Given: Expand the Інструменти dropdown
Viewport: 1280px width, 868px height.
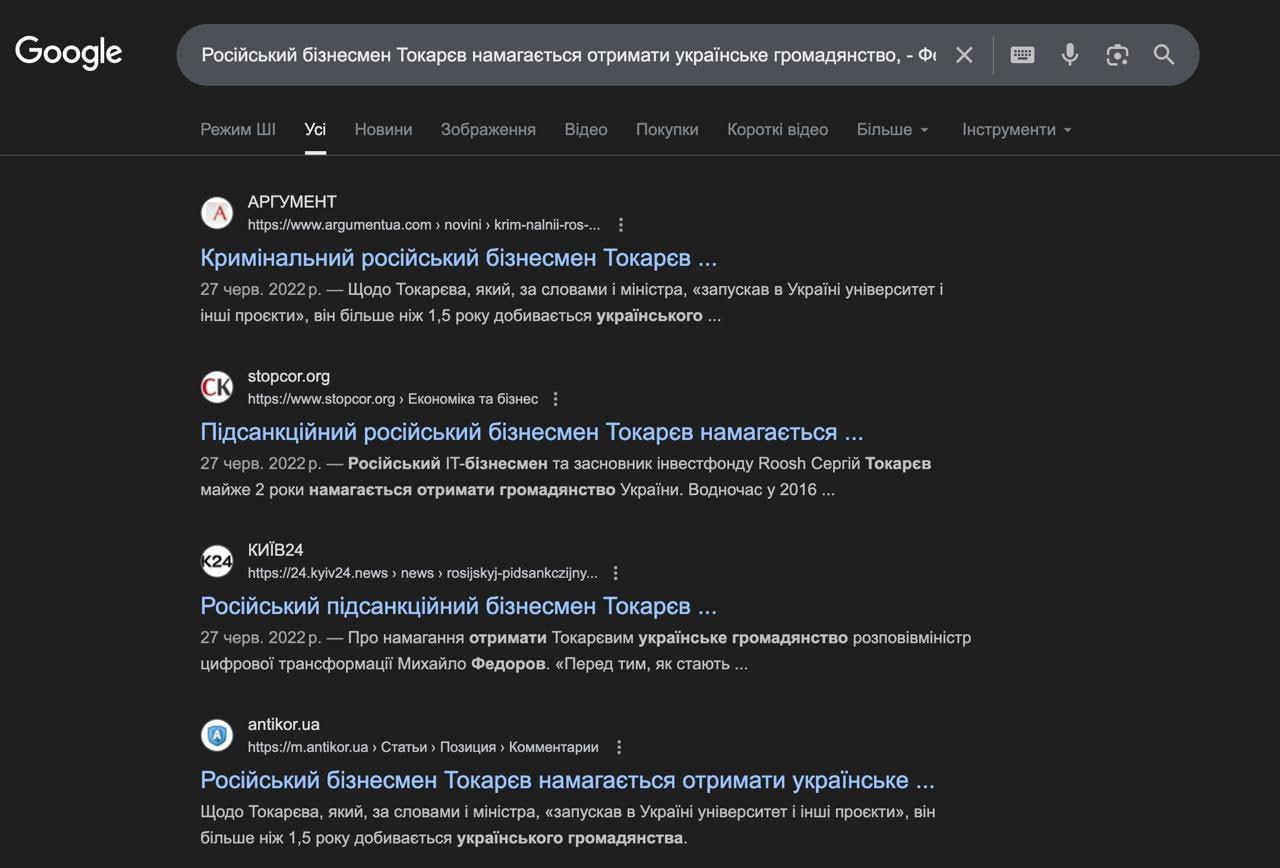Looking at the screenshot, I should point(1017,129).
